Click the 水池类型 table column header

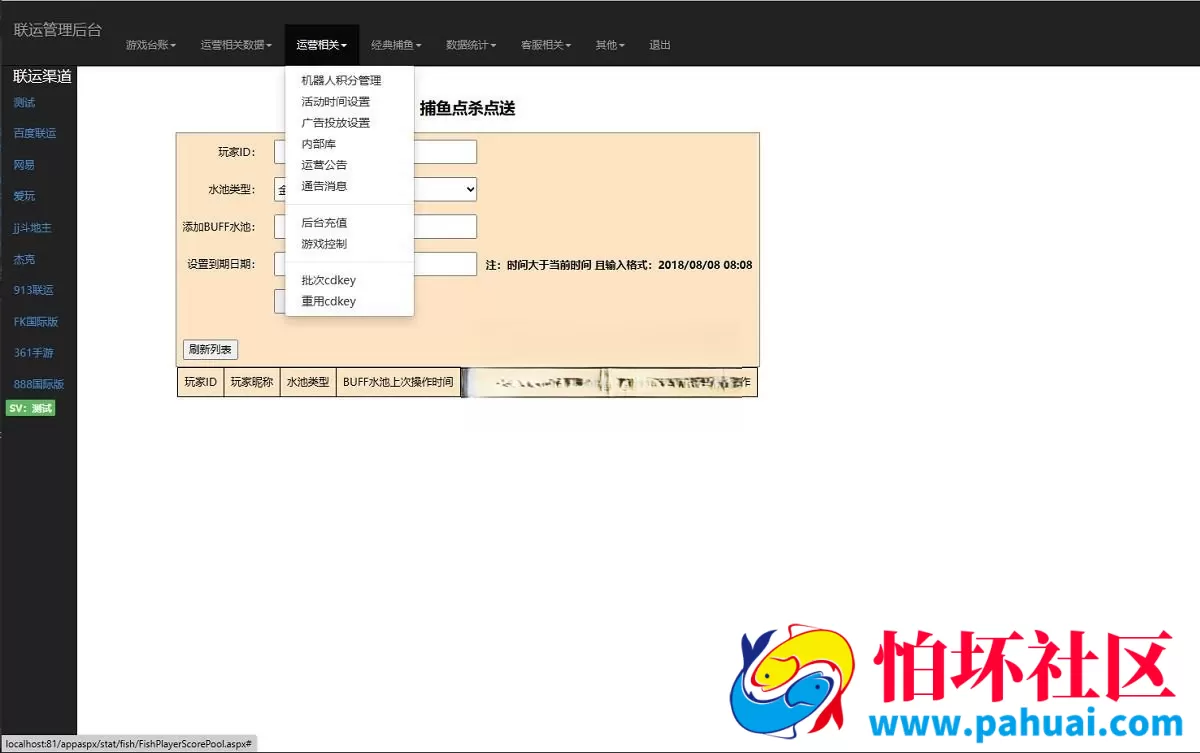click(308, 382)
